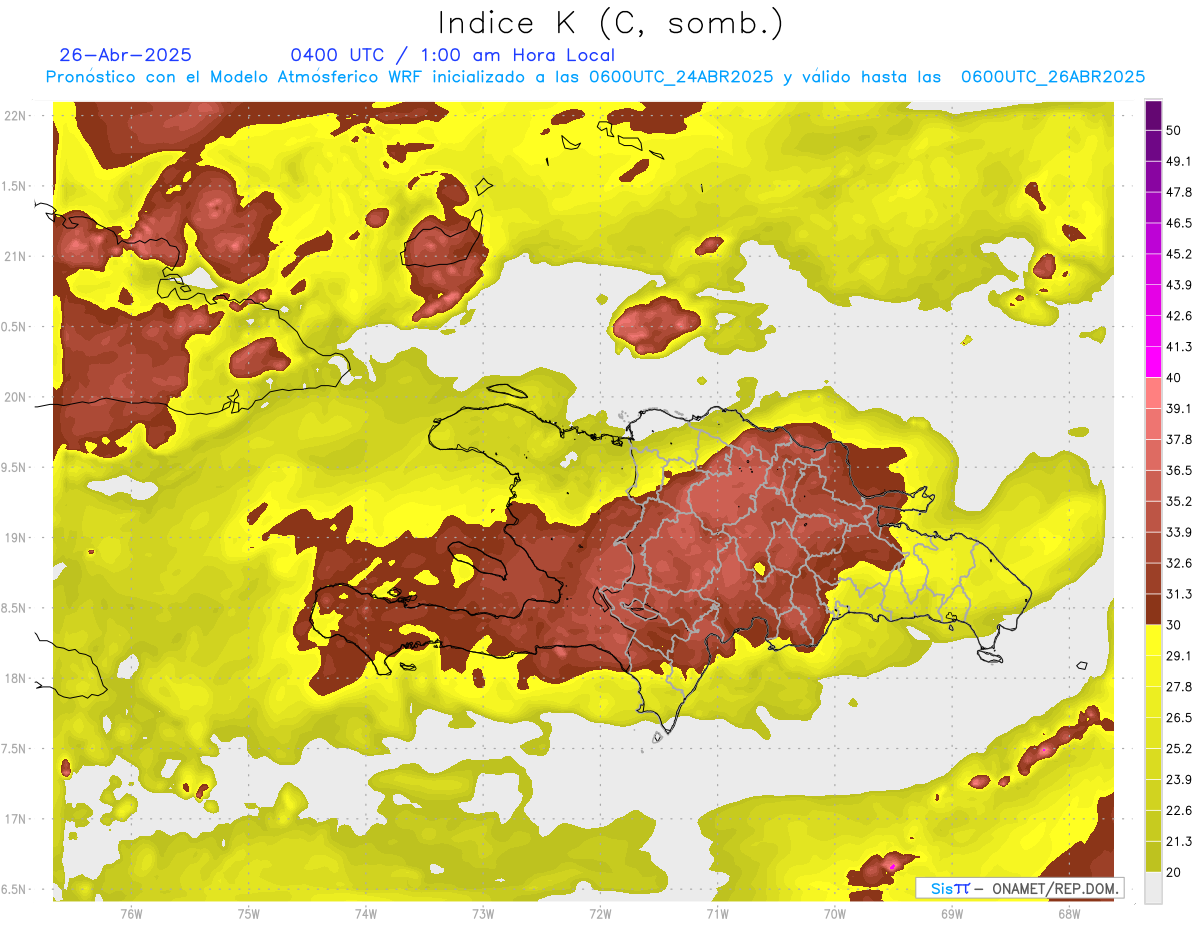The image size is (1200, 927).
Task: Click the "73W" longitude label
Action: tap(483, 913)
